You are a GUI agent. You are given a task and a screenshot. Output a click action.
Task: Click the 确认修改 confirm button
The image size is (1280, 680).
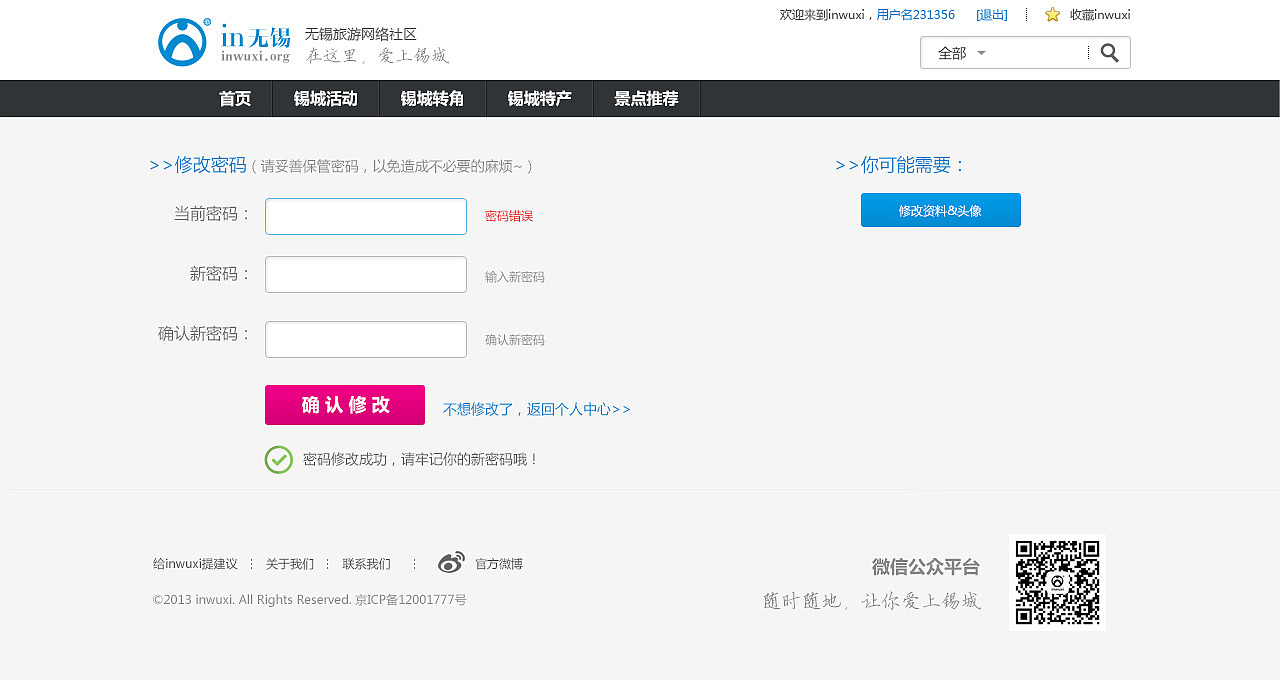[344, 404]
